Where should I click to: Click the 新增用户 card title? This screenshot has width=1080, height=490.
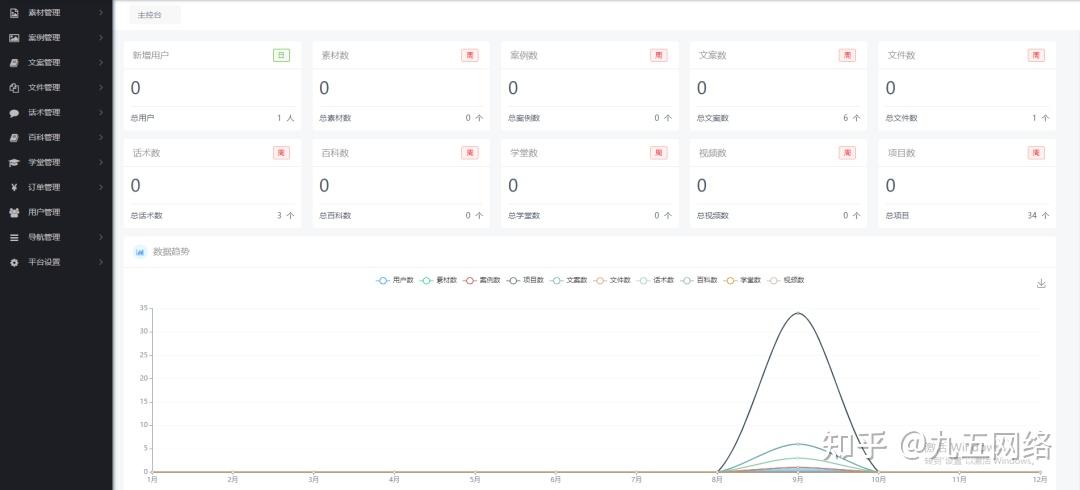151,55
